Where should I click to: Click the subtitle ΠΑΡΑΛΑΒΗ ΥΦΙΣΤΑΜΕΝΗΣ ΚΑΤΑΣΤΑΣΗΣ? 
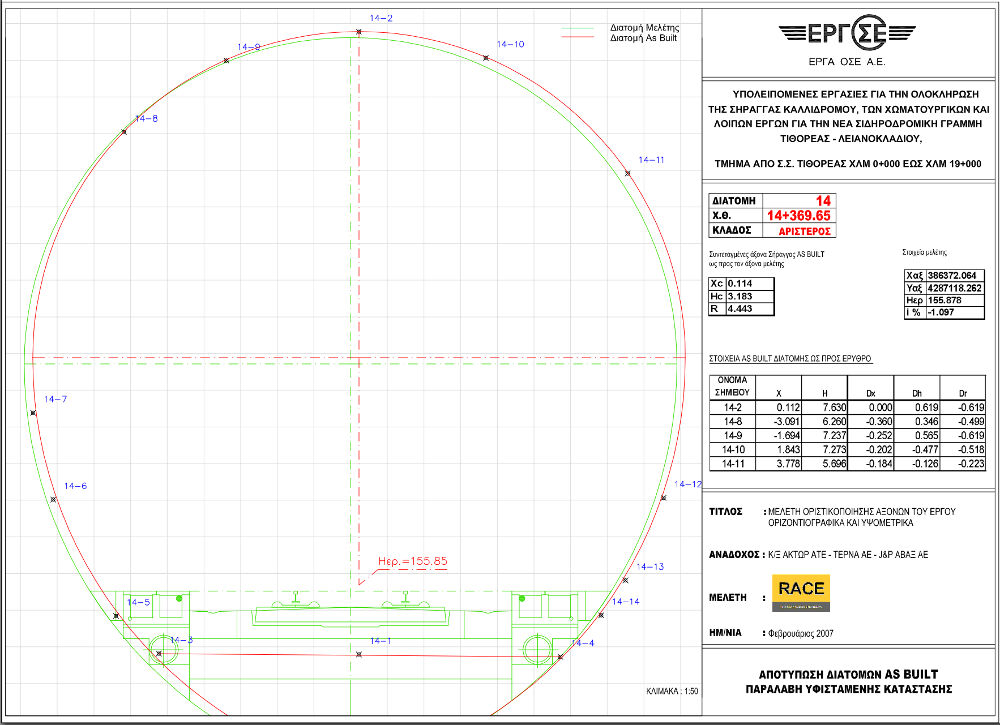(x=848, y=689)
